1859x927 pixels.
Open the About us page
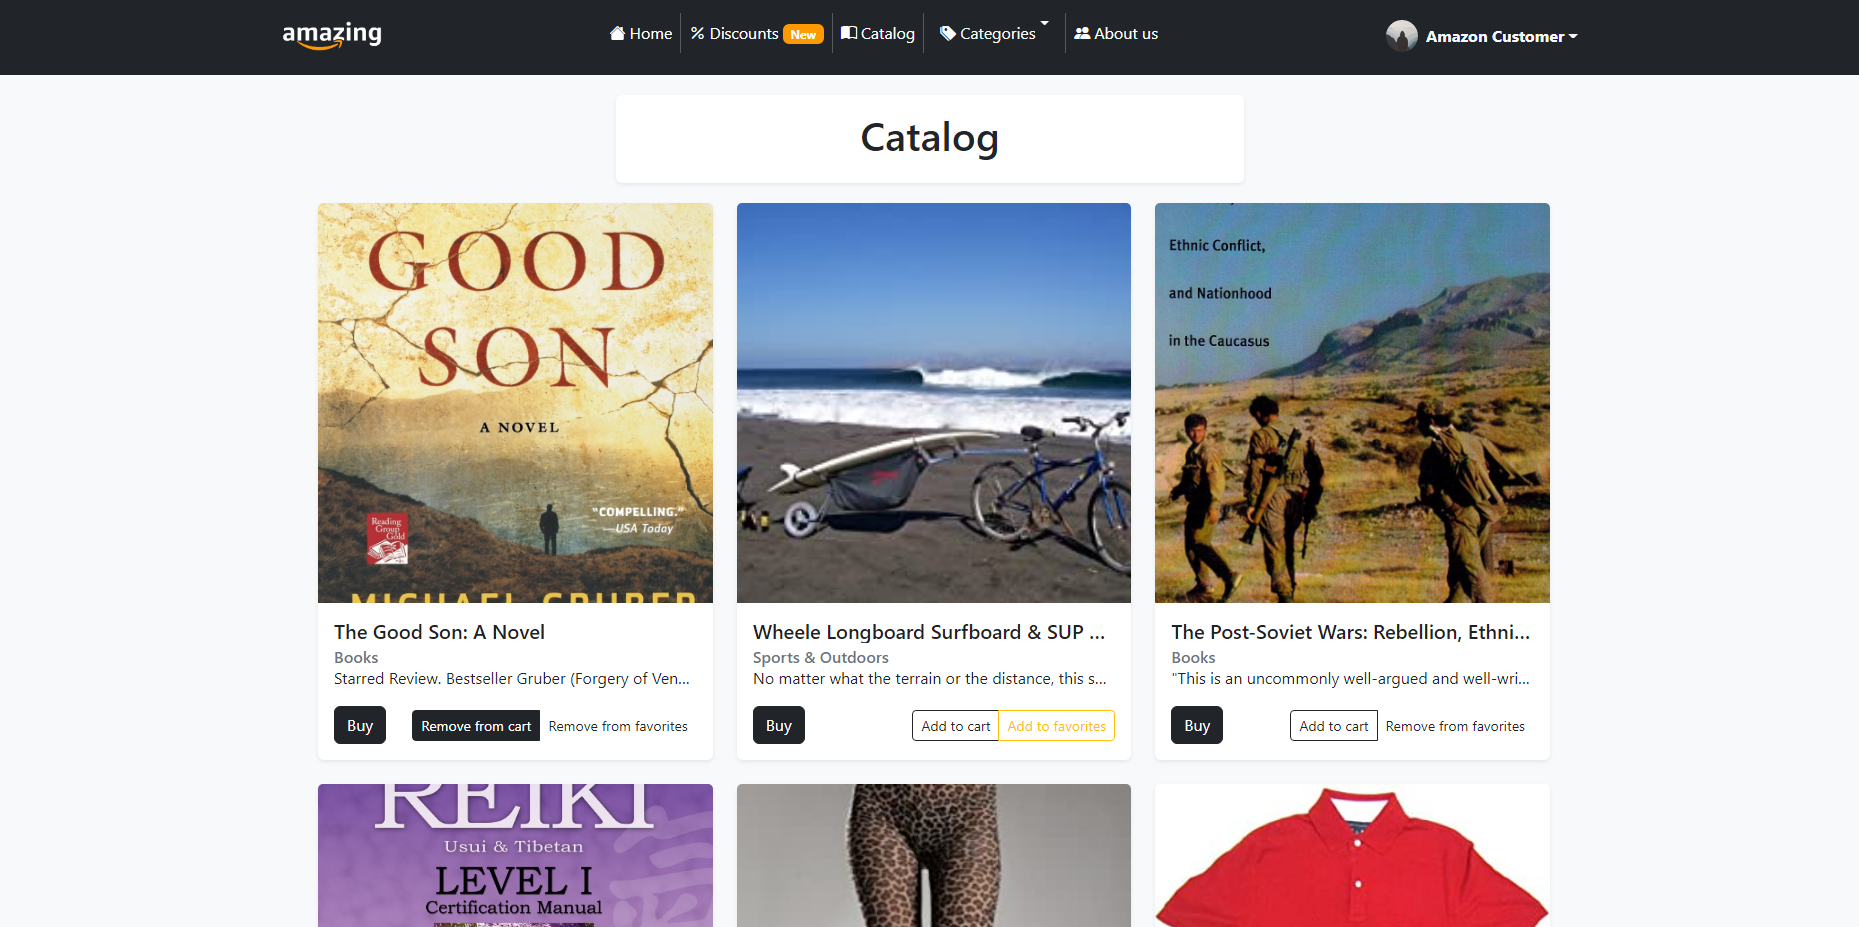click(1116, 33)
